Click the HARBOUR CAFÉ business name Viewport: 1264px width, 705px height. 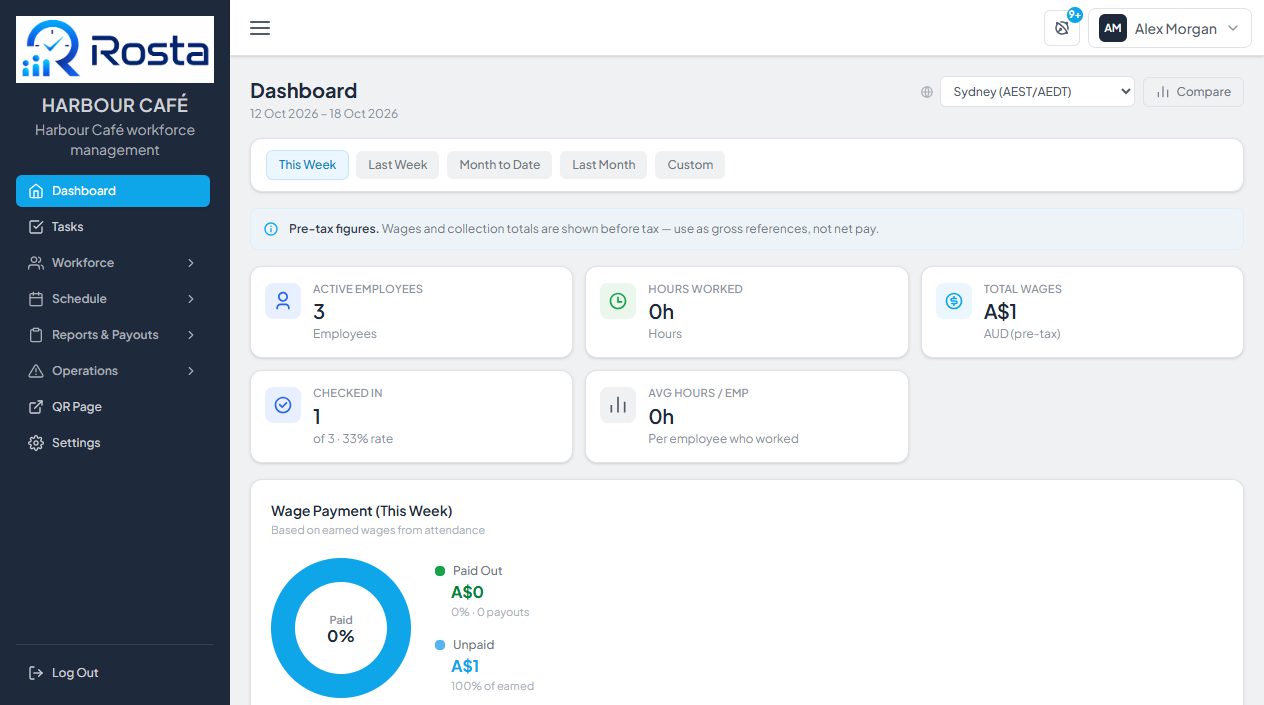(x=115, y=105)
